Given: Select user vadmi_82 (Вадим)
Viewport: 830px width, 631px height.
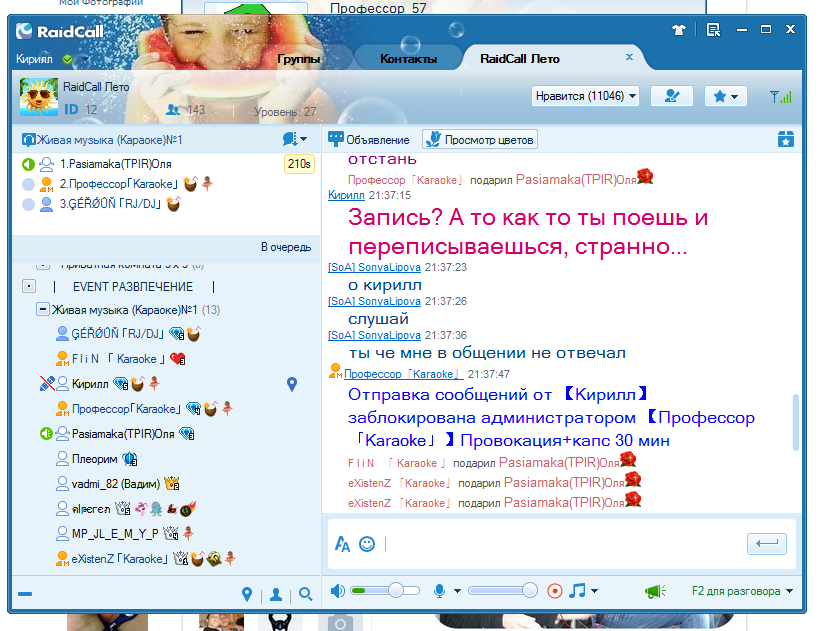Looking at the screenshot, I should coord(115,484).
